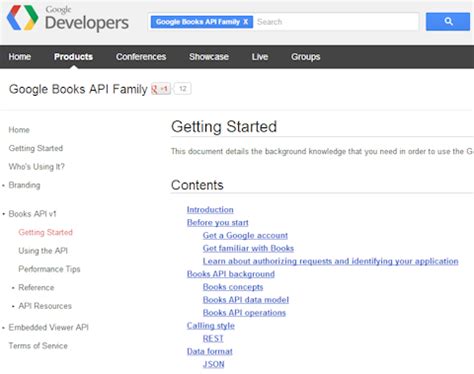Select the red Getting Started under Books API v1
Screen dimensions: 474x374
pos(45,232)
